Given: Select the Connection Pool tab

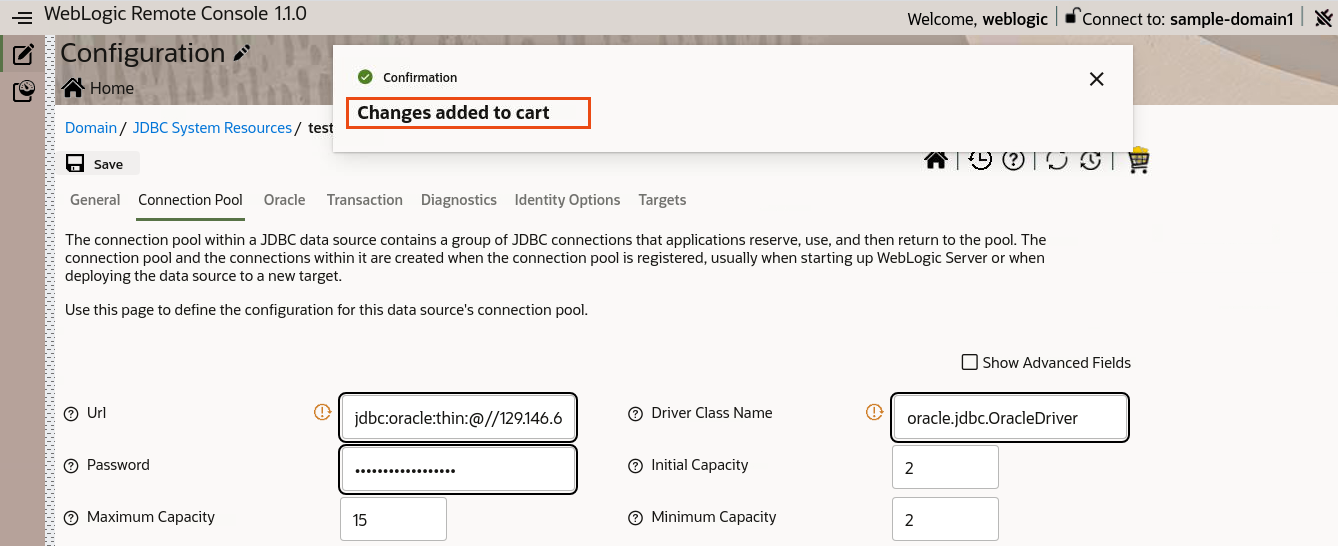Looking at the screenshot, I should point(190,200).
